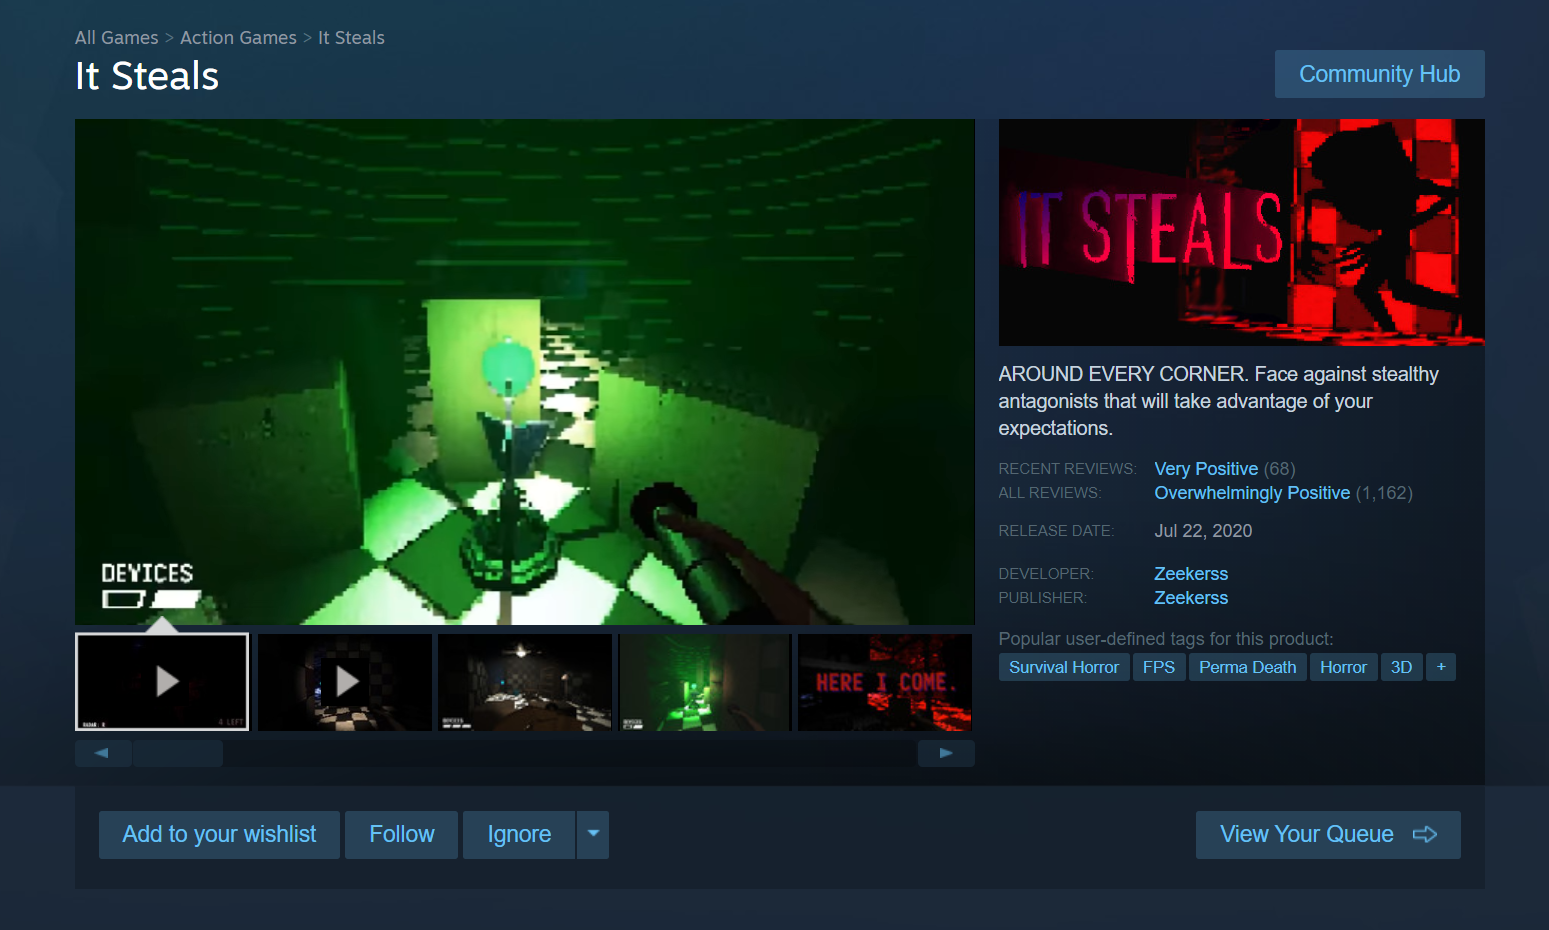The image size is (1549, 930).
Task: Select the FPS tag
Action: pyautogui.click(x=1159, y=667)
